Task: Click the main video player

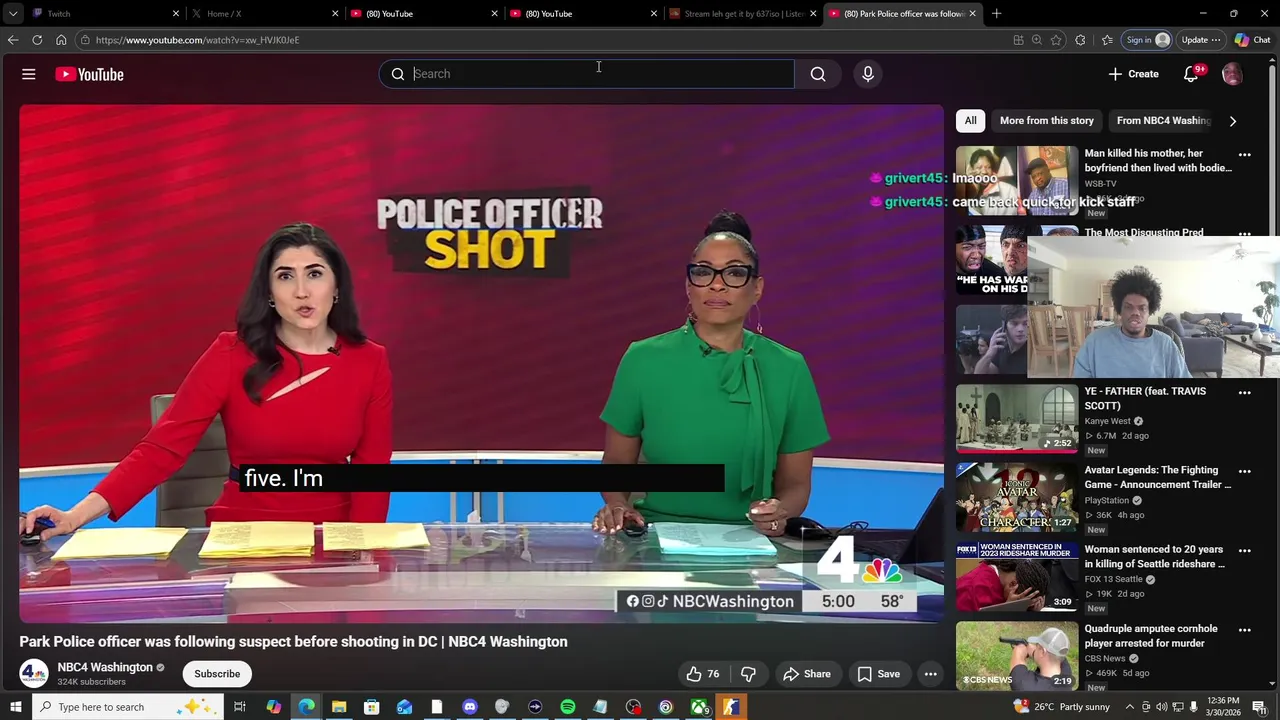Action: 481,364
